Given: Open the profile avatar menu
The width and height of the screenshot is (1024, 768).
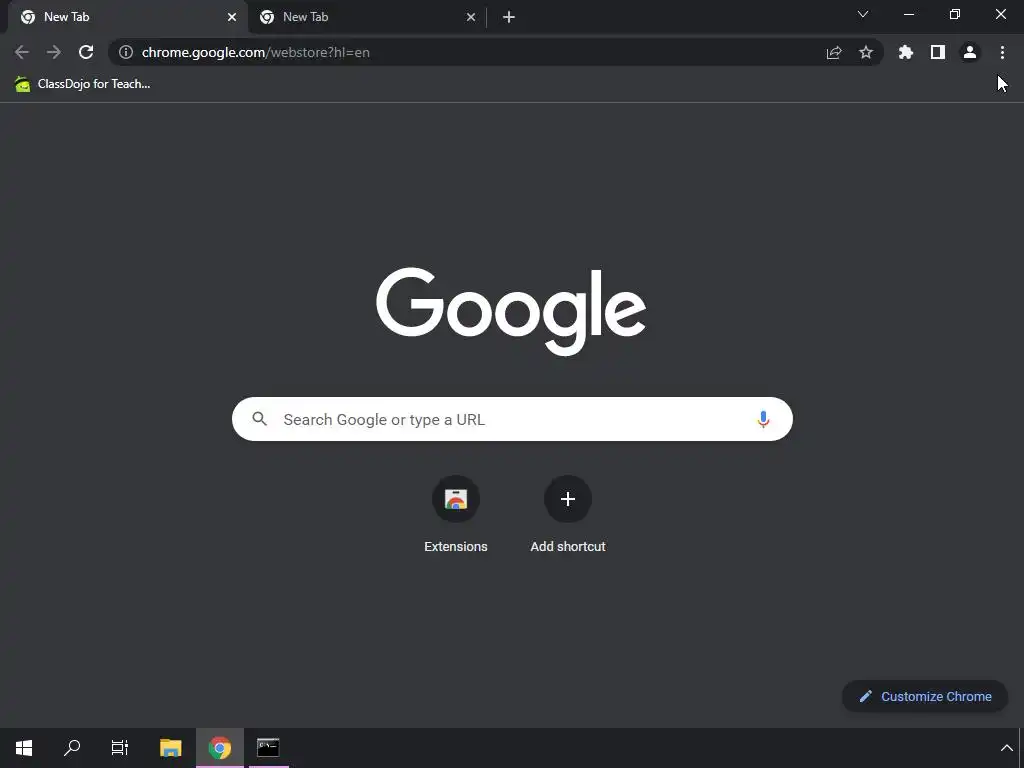Looking at the screenshot, I should click(x=970, y=52).
